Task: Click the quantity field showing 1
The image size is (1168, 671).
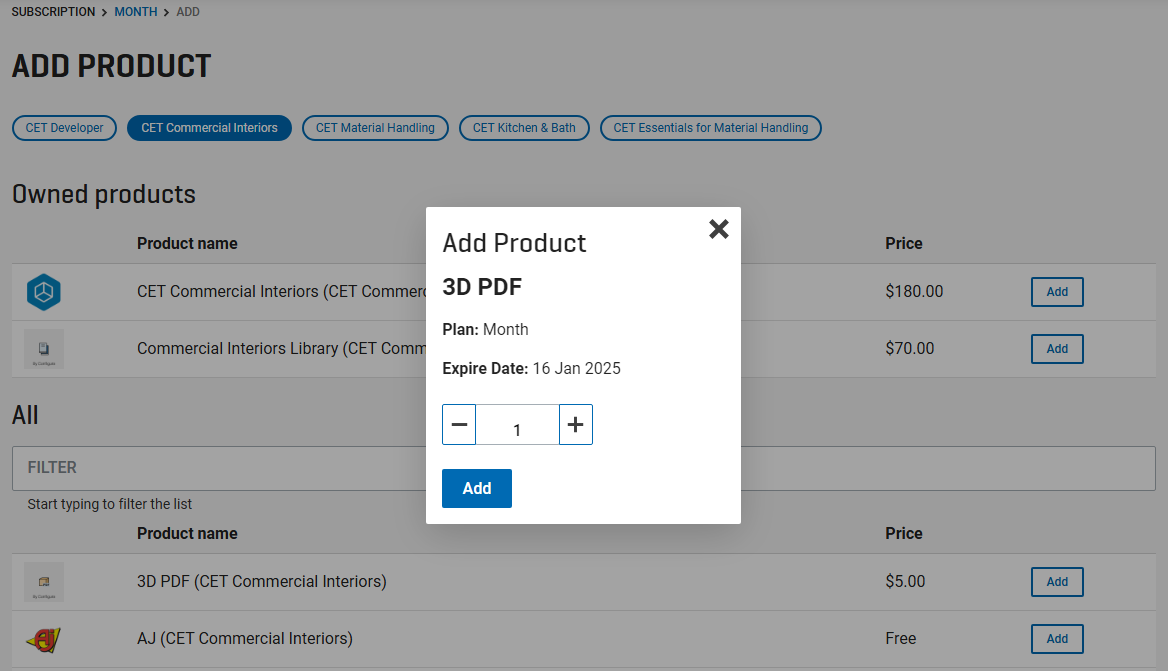Action: click(517, 424)
